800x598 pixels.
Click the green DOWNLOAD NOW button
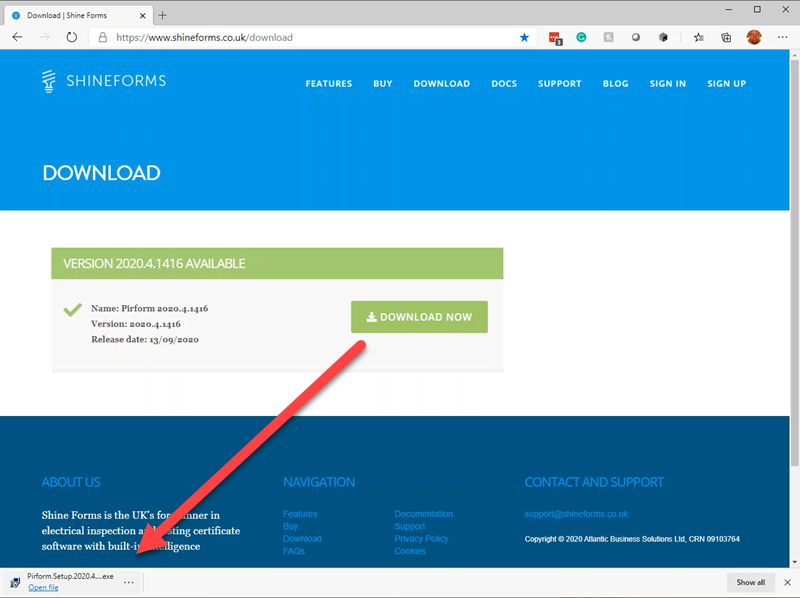coord(419,317)
